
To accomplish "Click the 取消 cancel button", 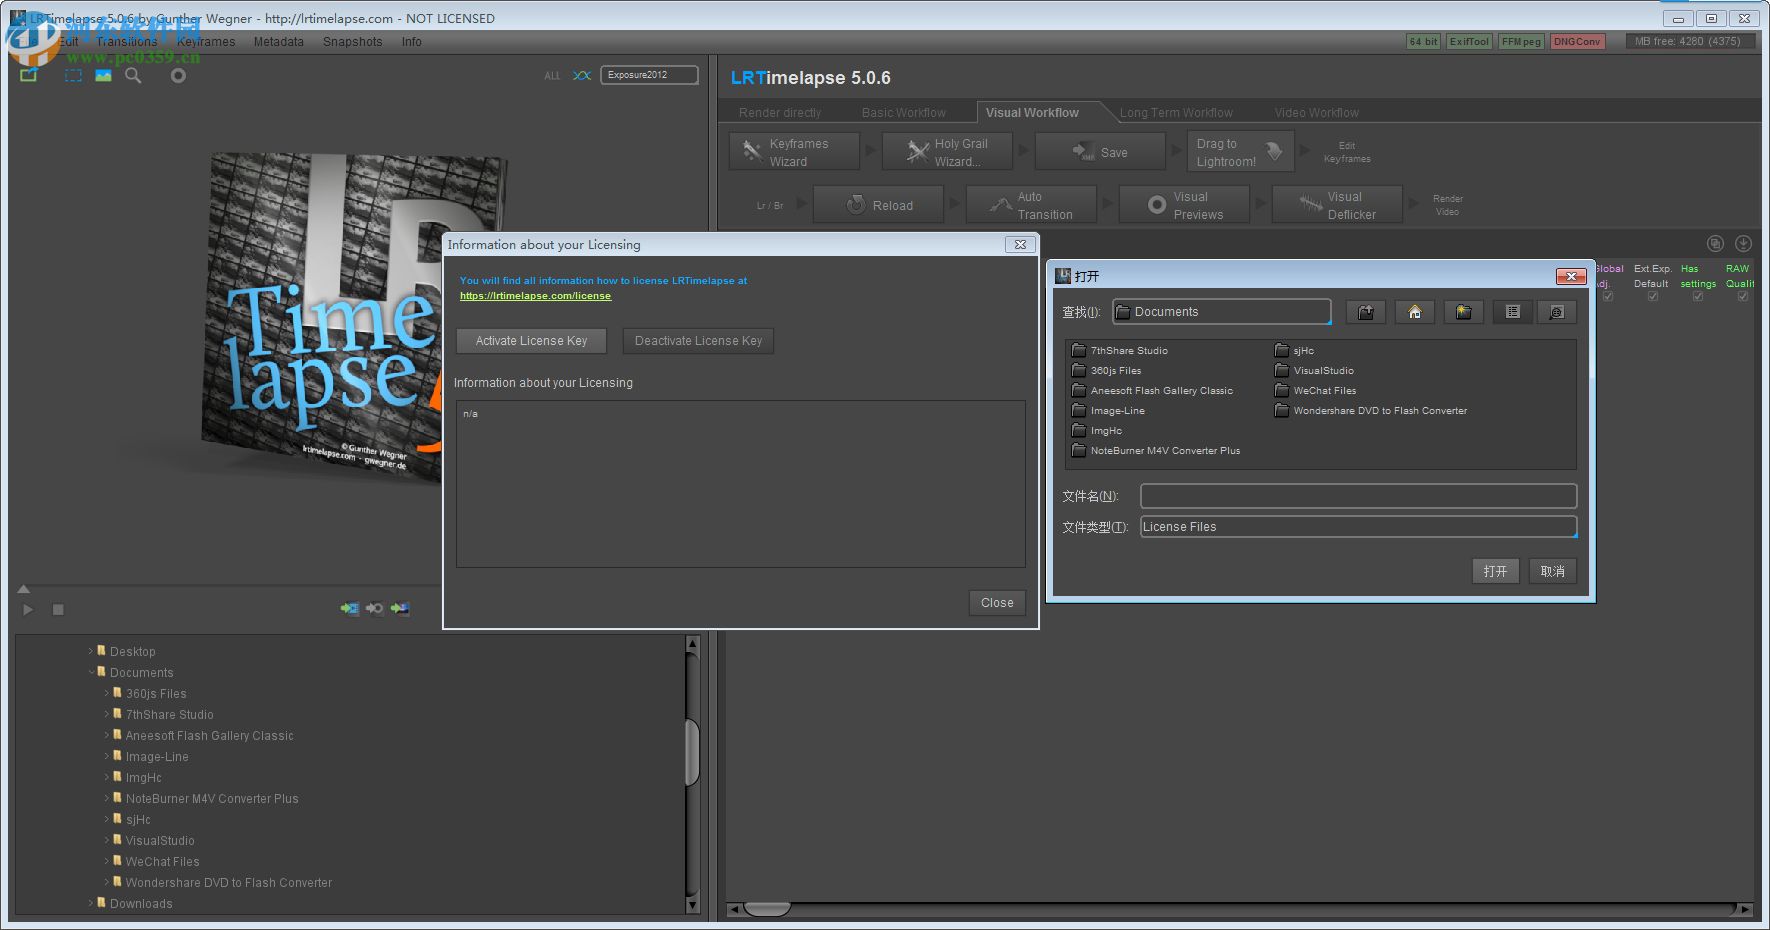I will tap(1552, 571).
